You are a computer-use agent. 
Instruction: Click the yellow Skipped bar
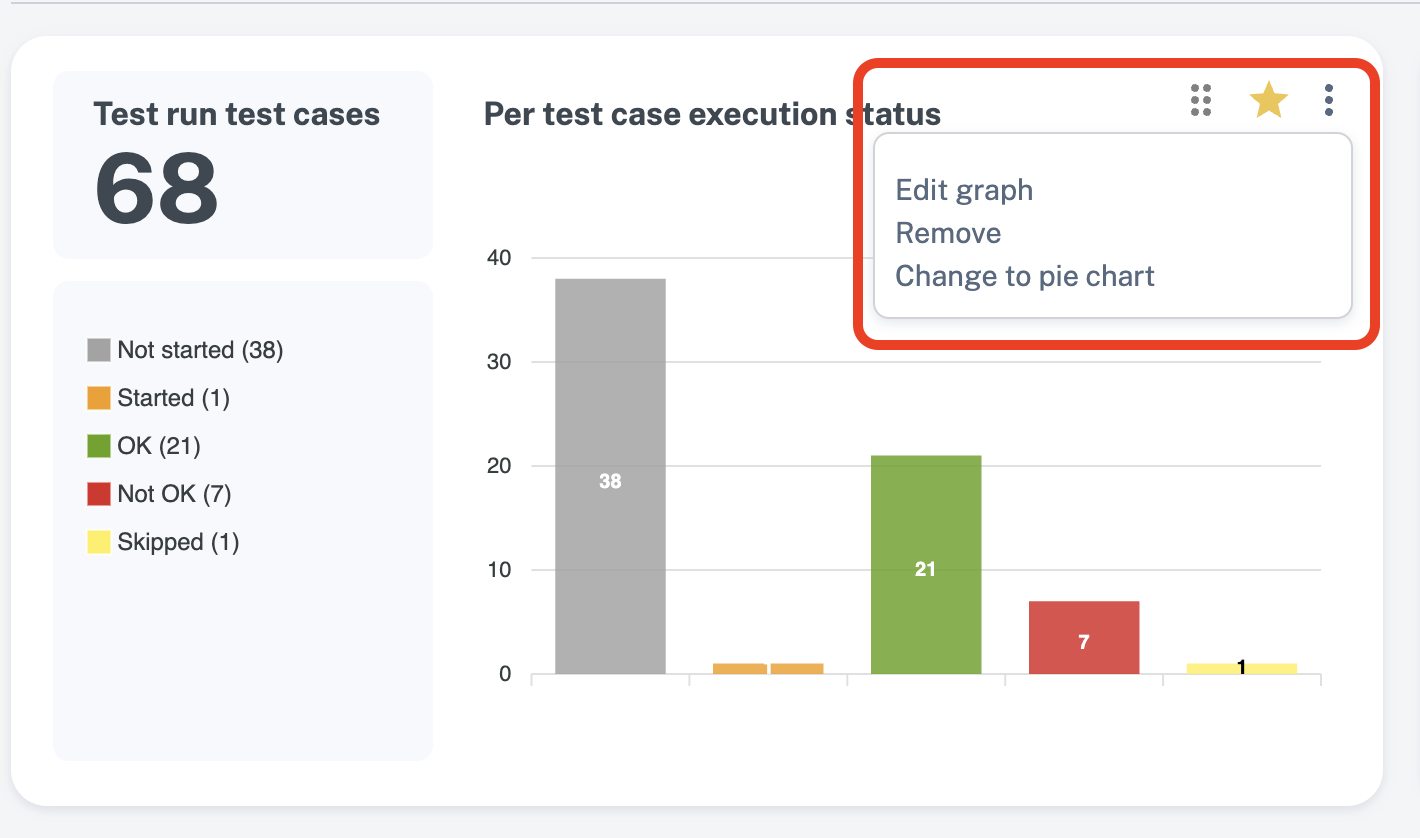1242,668
